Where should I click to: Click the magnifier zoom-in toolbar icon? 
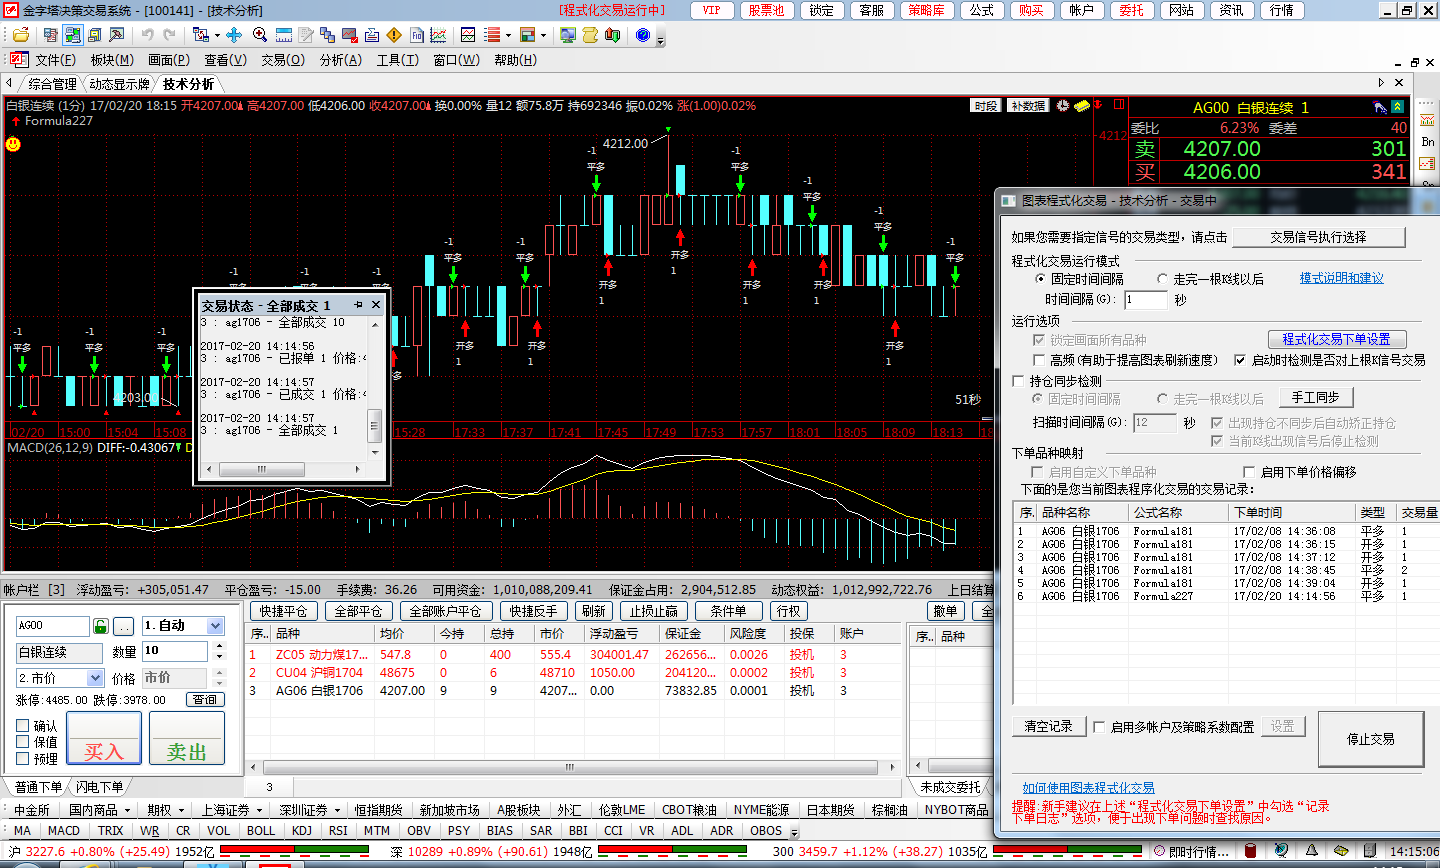click(260, 35)
